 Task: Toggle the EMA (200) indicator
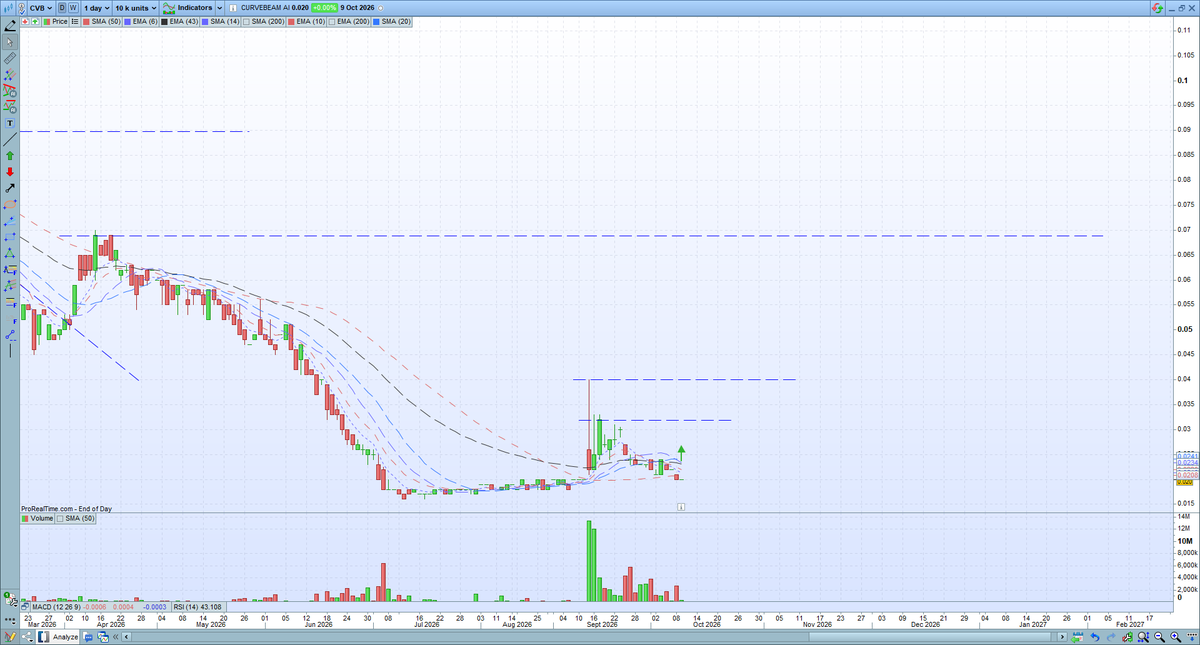(x=349, y=21)
